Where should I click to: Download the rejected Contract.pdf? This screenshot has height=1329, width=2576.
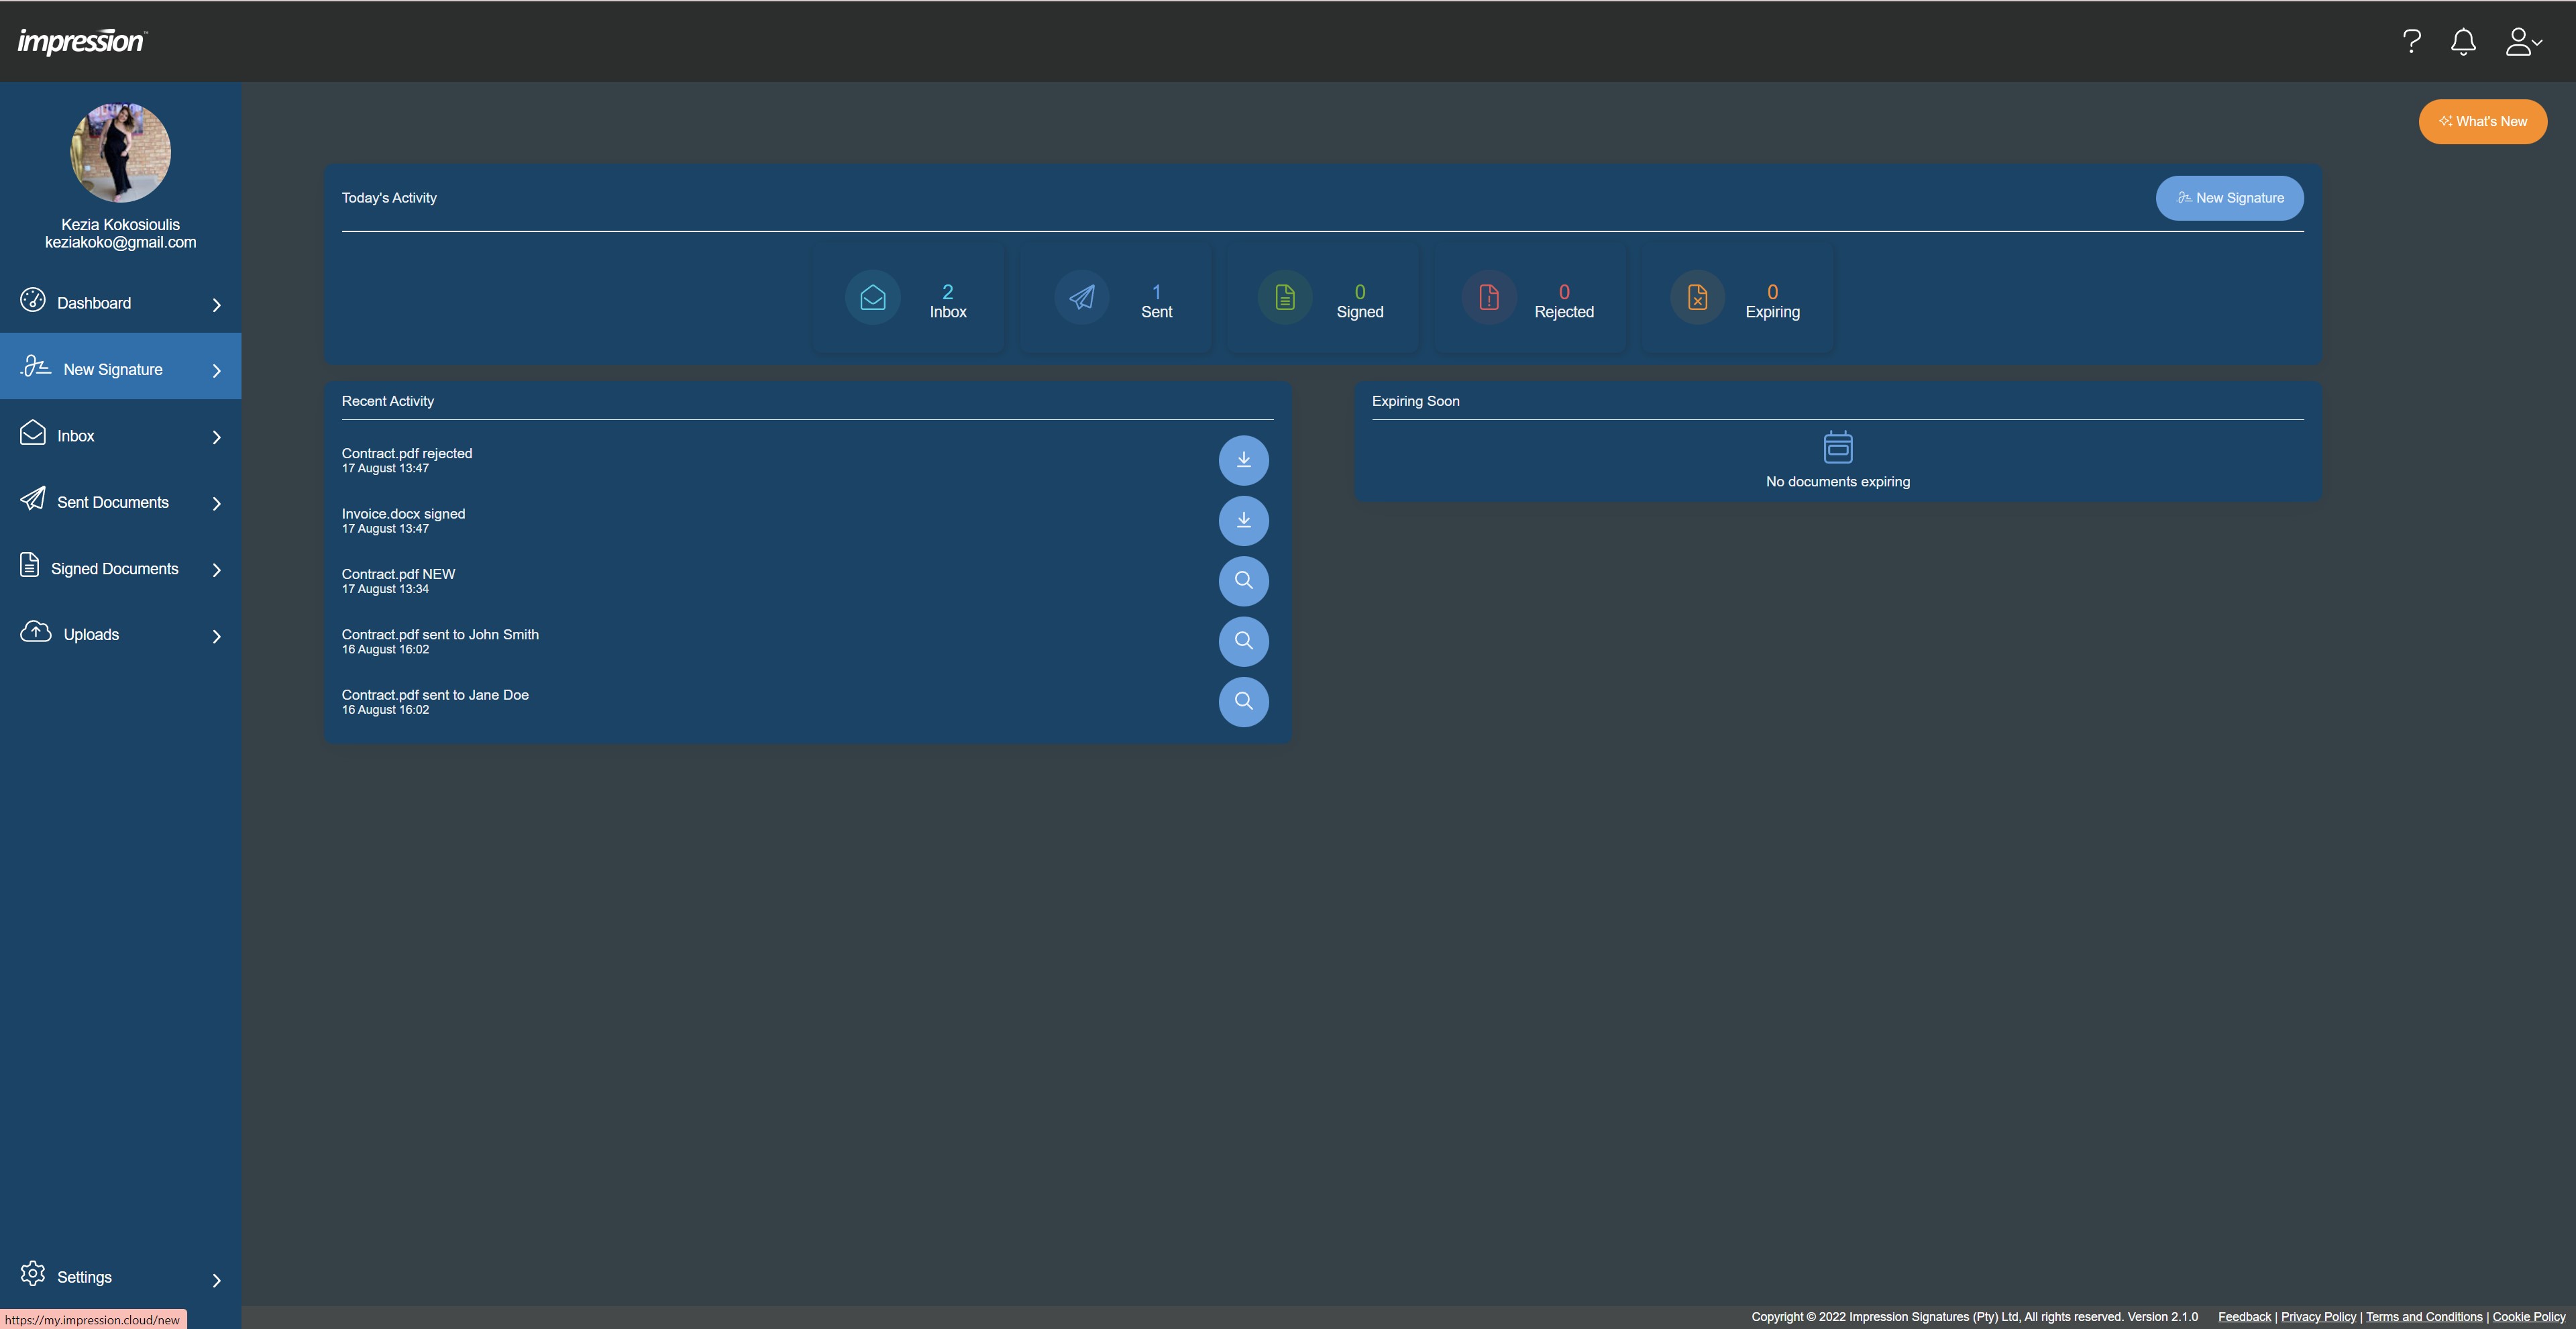(1243, 460)
